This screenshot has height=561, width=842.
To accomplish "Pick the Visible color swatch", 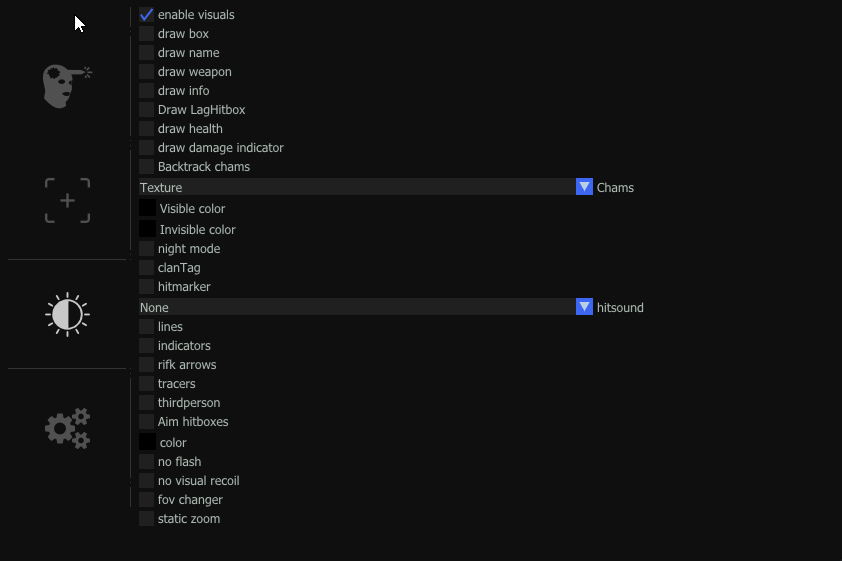I will click(x=147, y=208).
